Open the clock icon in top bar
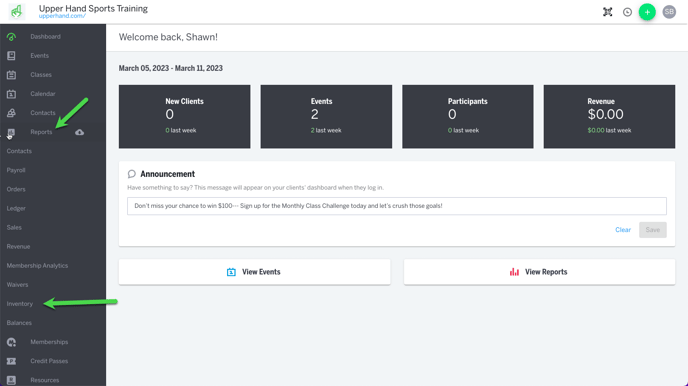This screenshot has width=688, height=386. (x=627, y=12)
